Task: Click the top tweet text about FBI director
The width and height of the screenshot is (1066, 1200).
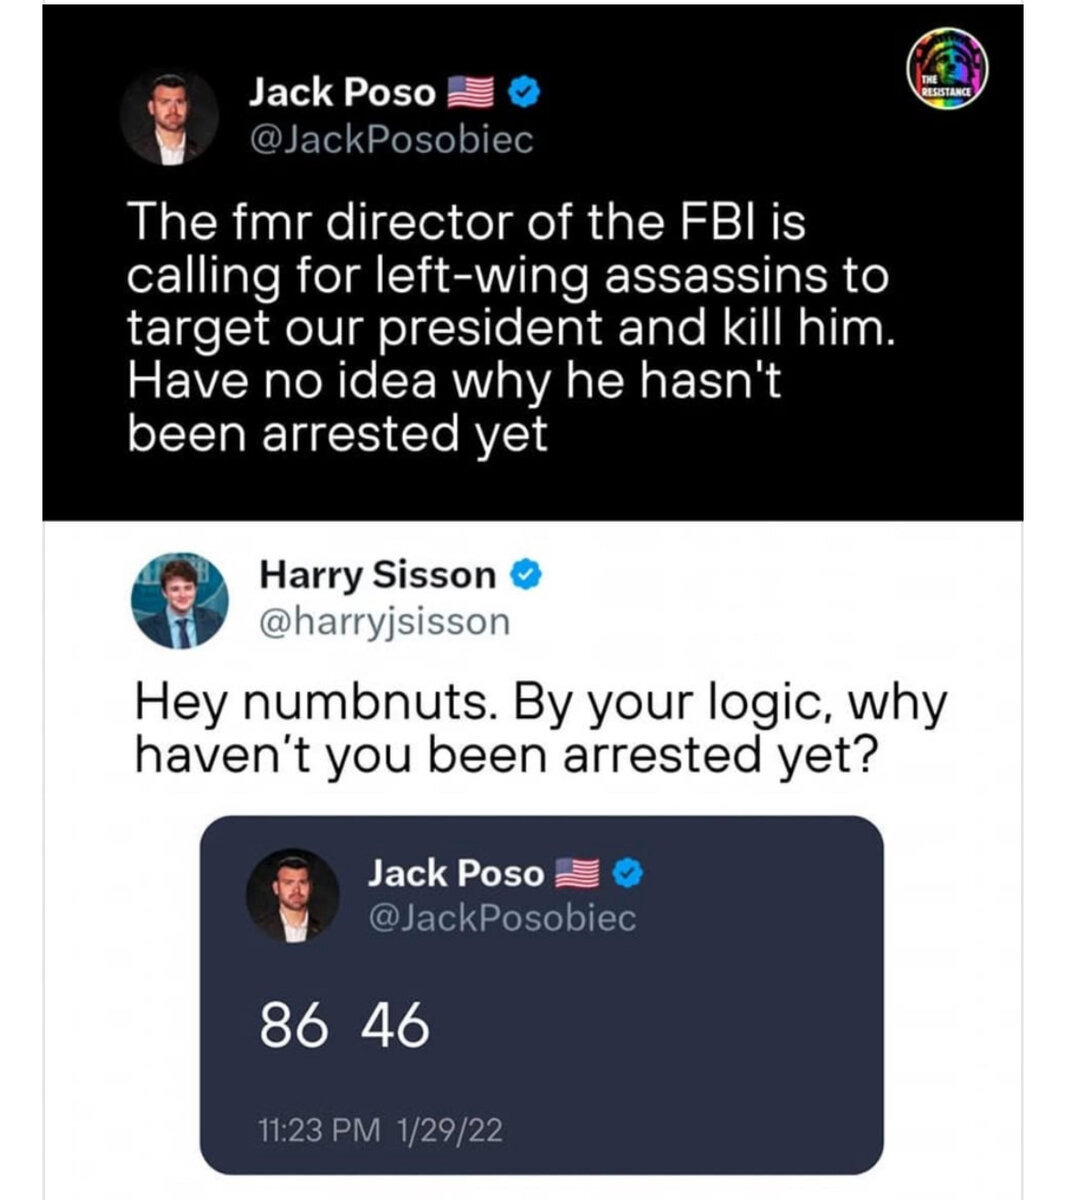Action: pos(508,327)
